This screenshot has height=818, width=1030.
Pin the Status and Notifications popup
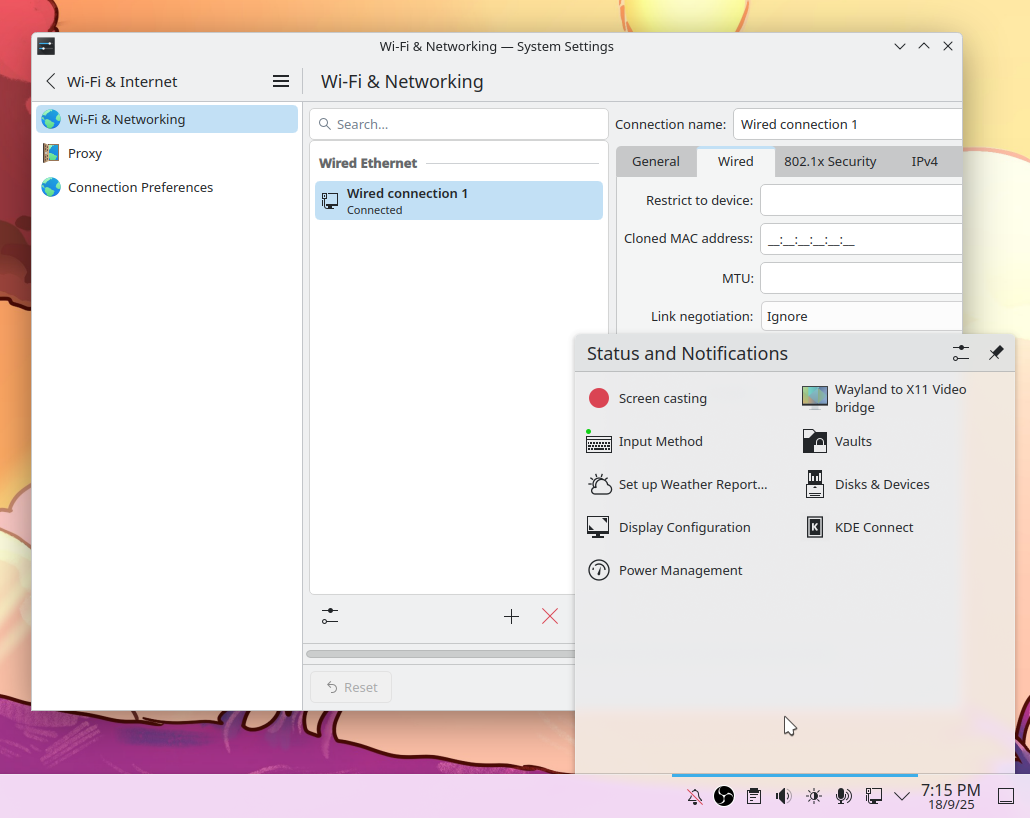pos(996,353)
